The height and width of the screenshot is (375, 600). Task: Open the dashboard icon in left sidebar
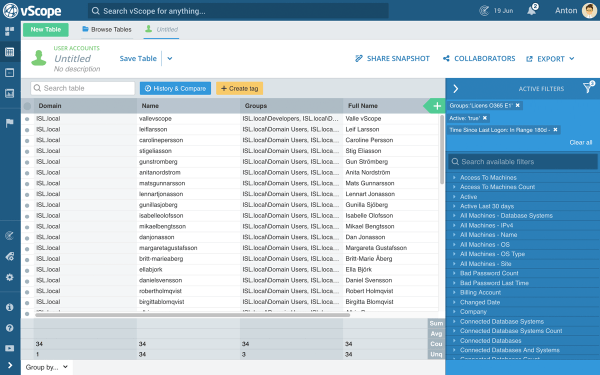pyautogui.click(x=10, y=31)
